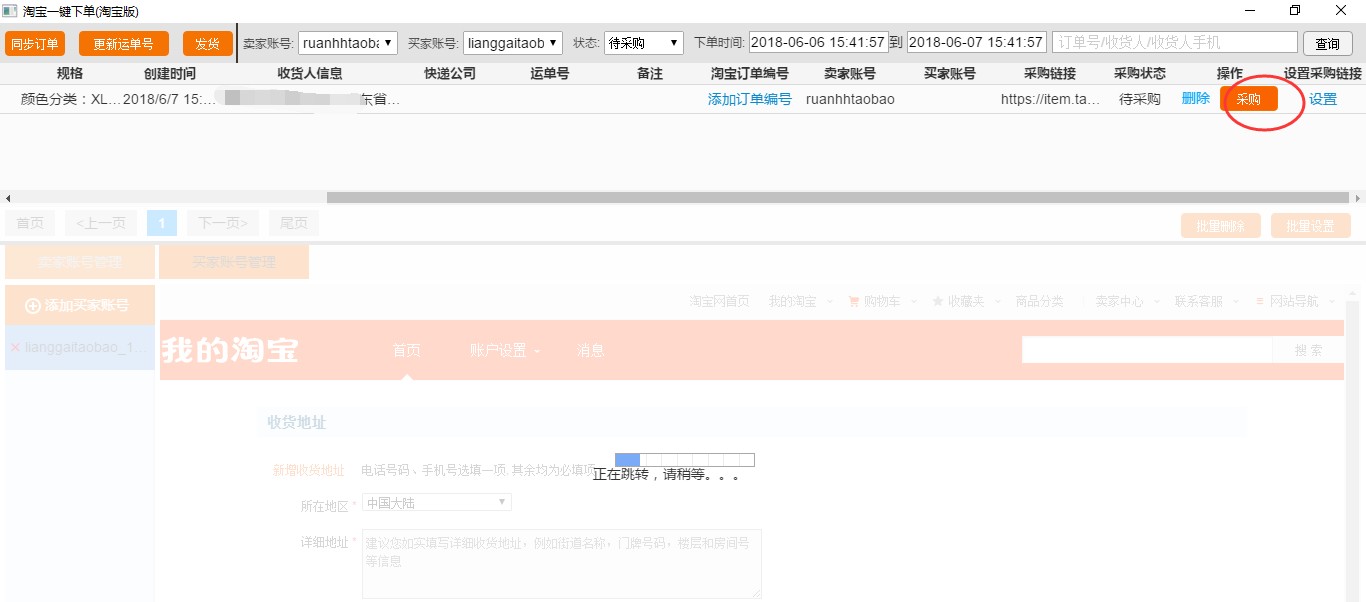Click the 设置 link in order row
The height and width of the screenshot is (602, 1366).
click(1323, 99)
